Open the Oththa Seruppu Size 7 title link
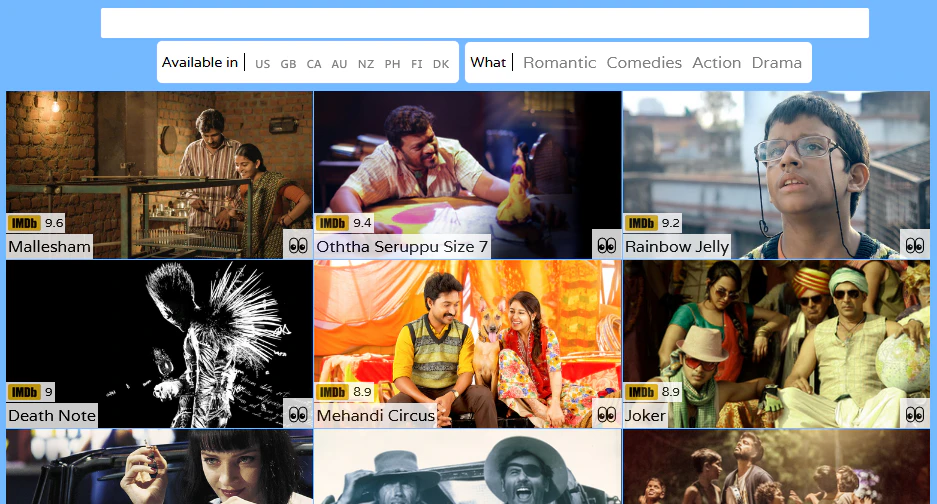This screenshot has width=937, height=504. (x=402, y=246)
